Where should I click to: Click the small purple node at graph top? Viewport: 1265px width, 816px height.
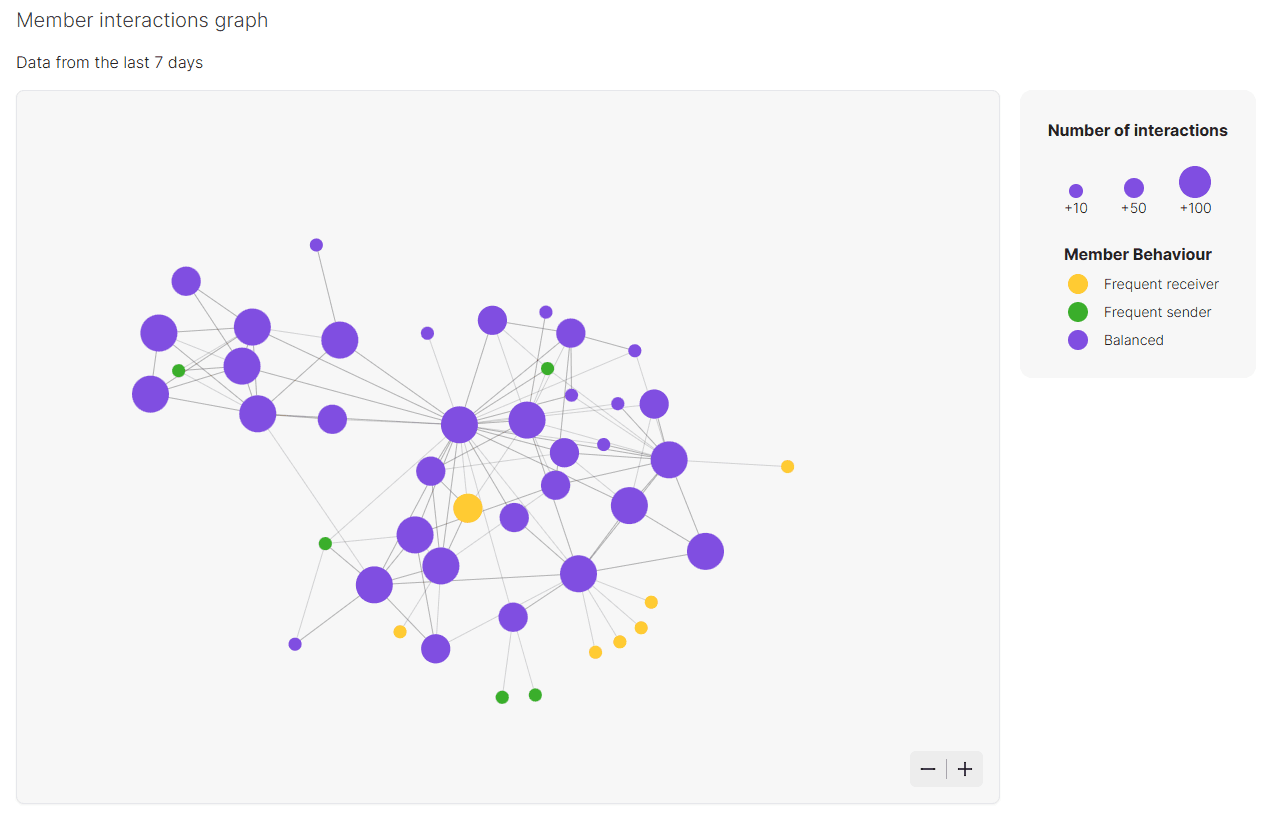(316, 245)
